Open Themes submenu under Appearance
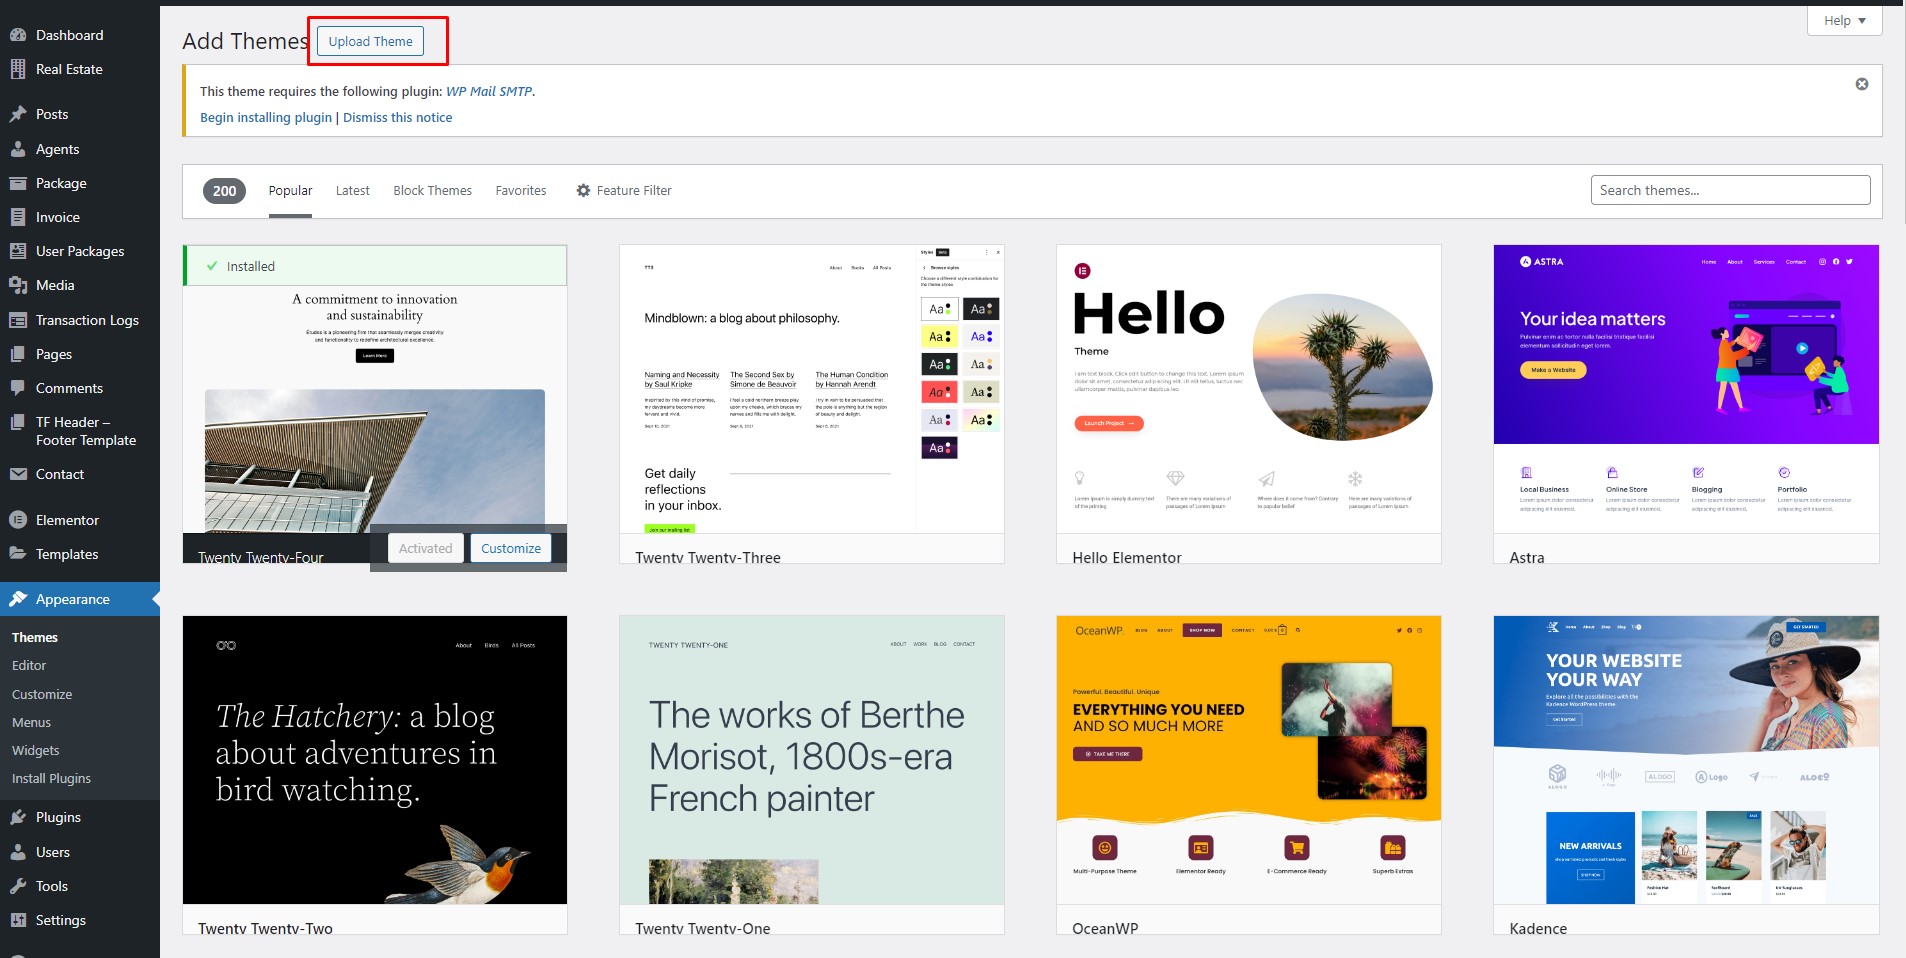 pos(35,637)
